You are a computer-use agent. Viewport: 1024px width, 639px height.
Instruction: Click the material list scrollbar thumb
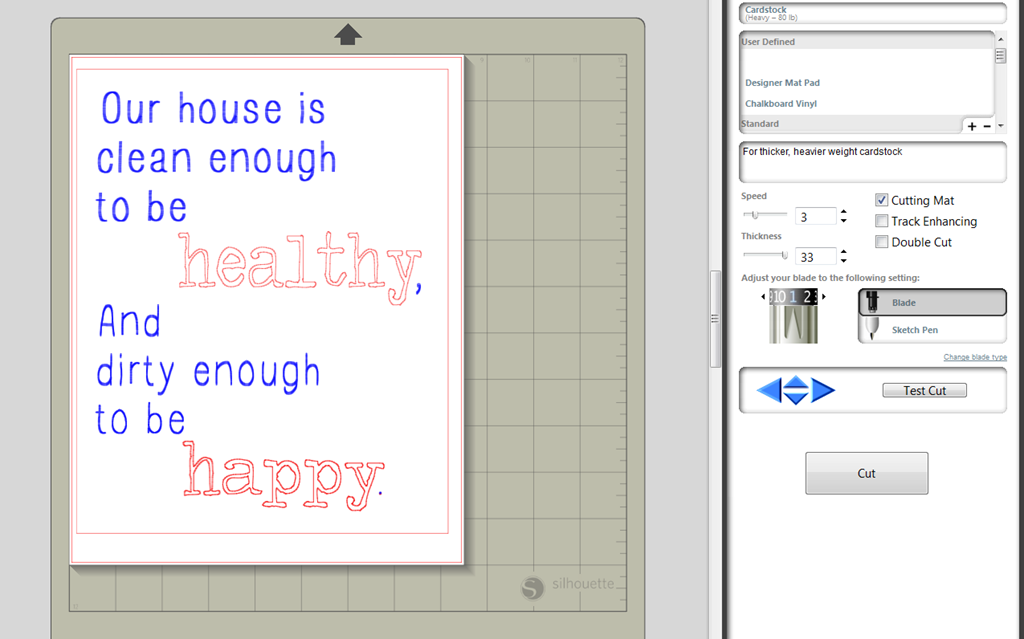point(1000,56)
